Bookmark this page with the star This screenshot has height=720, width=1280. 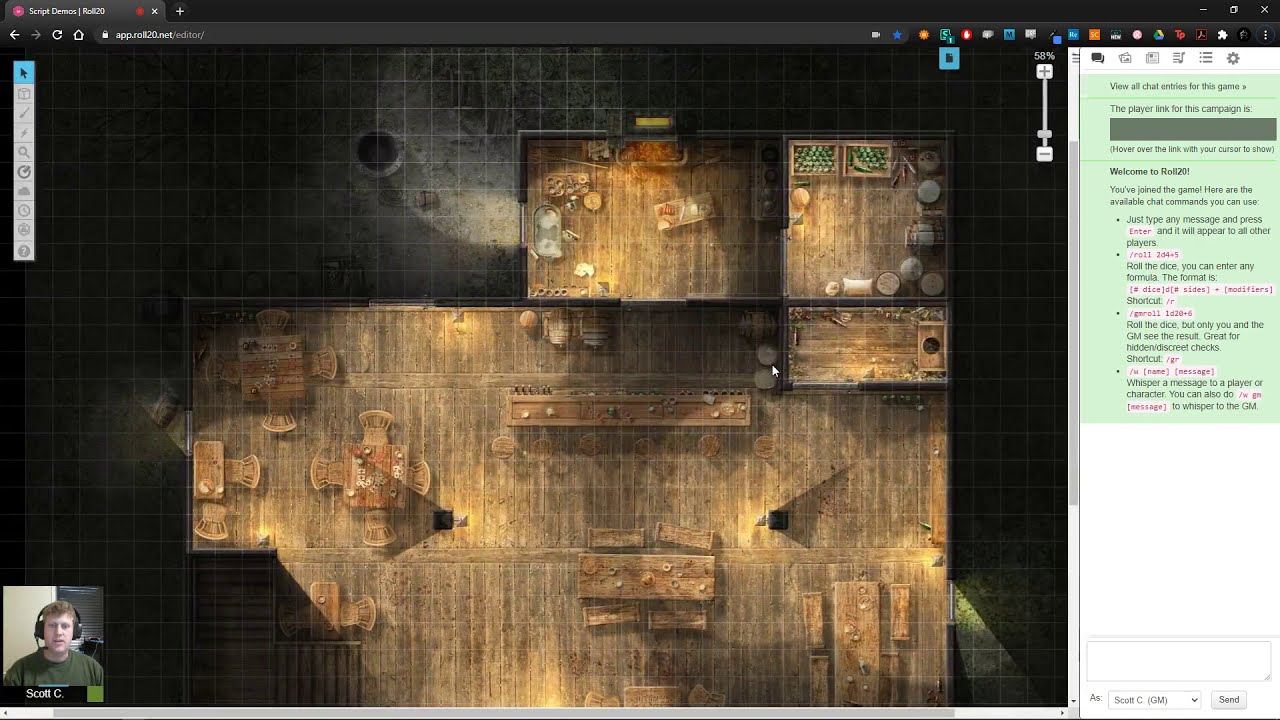pos(897,35)
